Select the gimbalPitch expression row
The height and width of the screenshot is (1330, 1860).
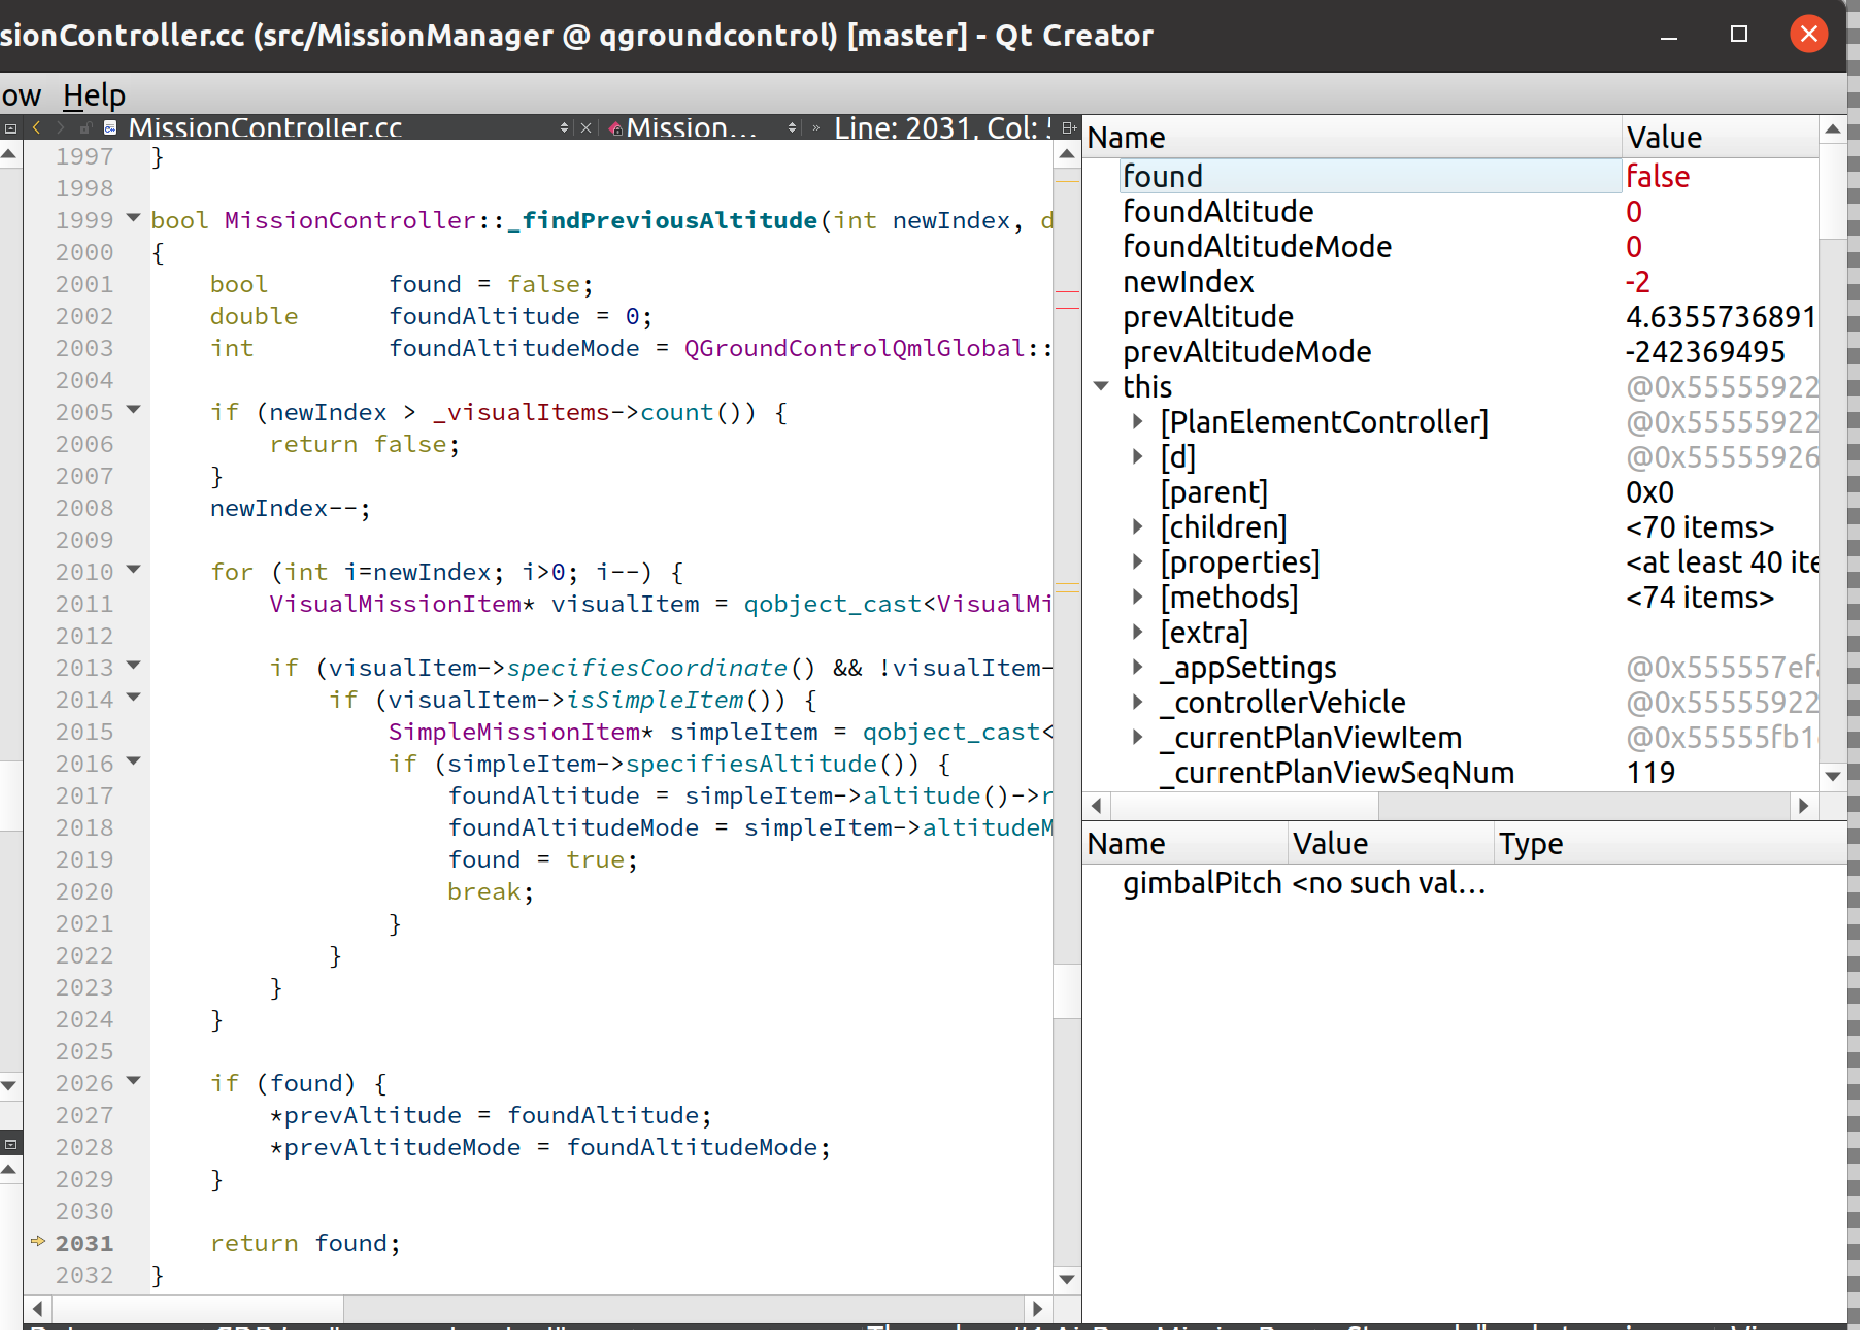pos(1465,883)
